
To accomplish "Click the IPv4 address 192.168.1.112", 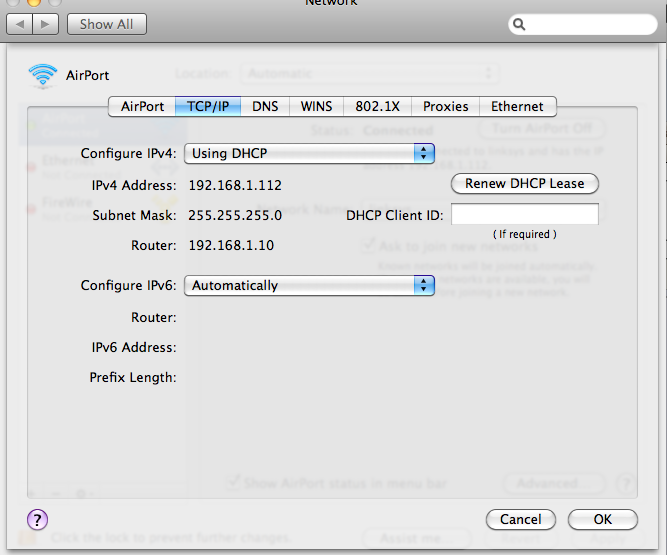I will click(235, 185).
